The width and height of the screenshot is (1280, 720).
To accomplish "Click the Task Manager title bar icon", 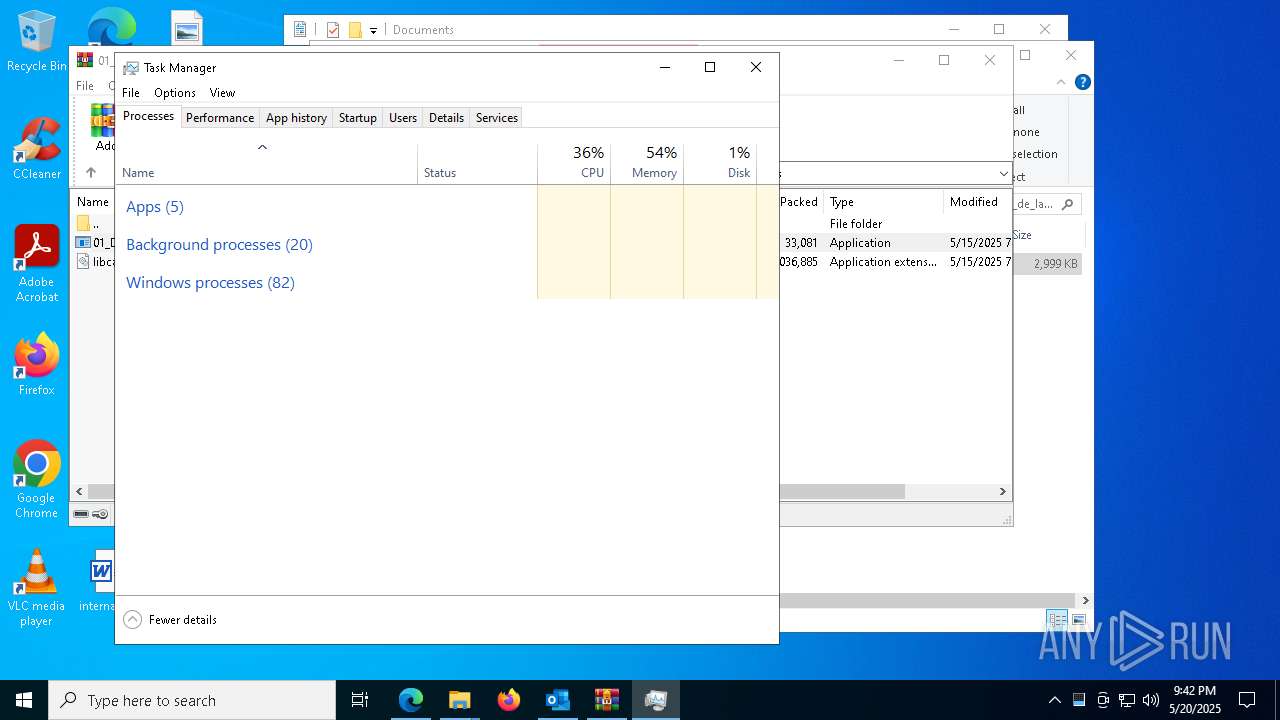I will tap(131, 68).
